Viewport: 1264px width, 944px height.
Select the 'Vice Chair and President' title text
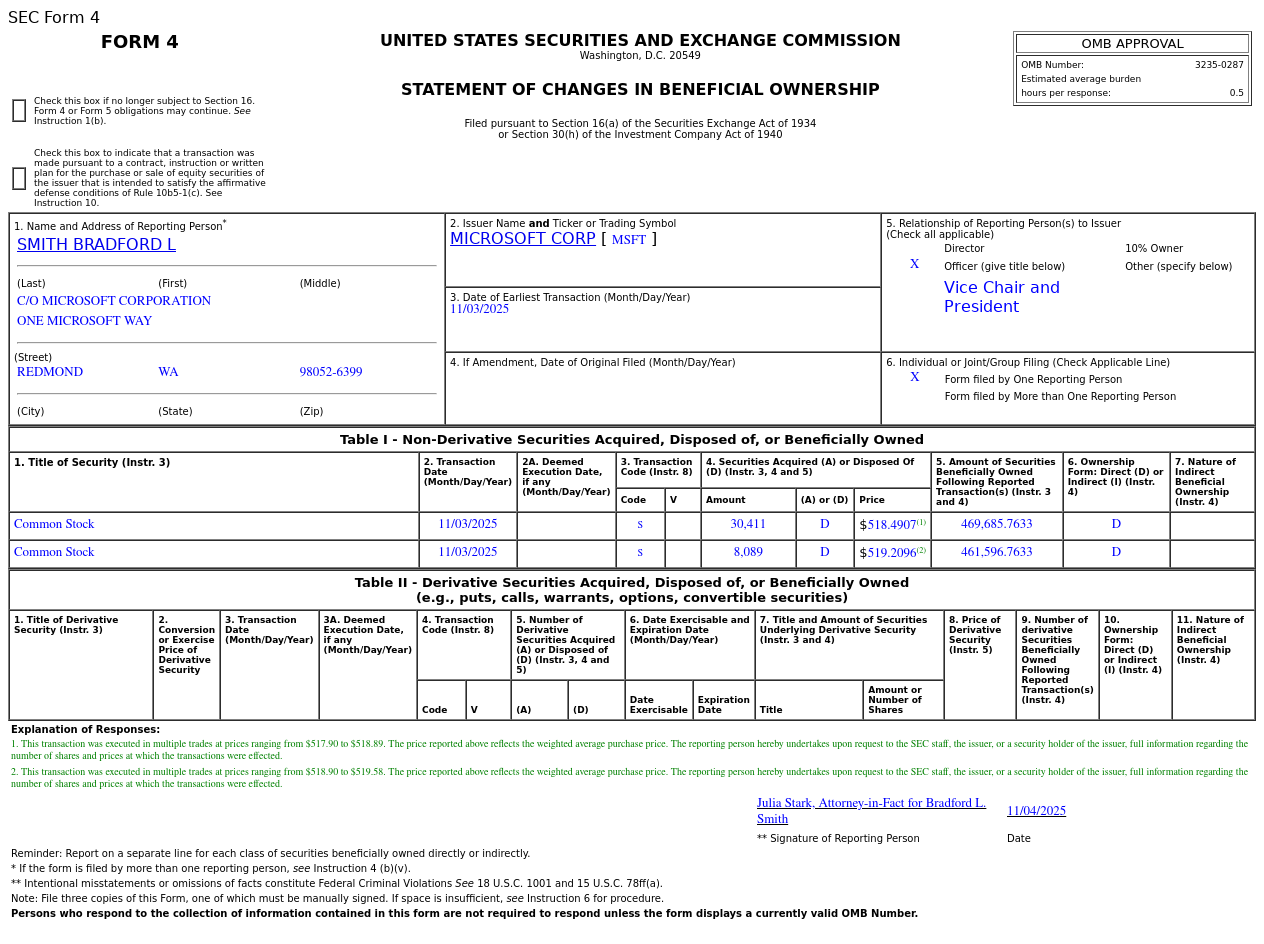pos(1001,297)
